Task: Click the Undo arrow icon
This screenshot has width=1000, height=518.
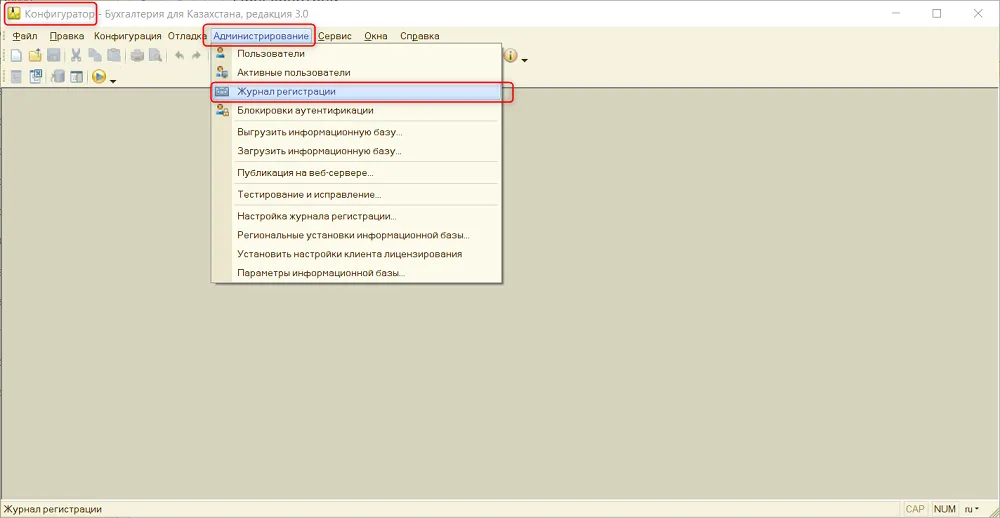Action: tap(179, 56)
